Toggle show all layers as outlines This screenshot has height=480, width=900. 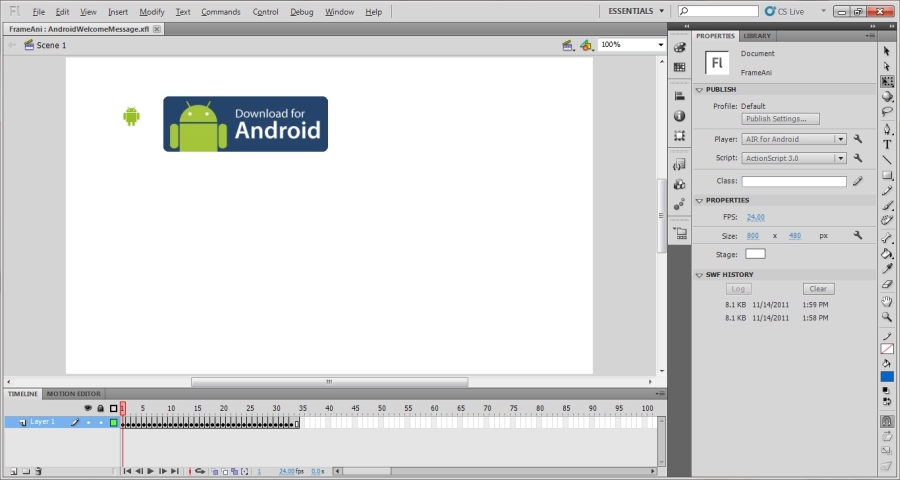[x=114, y=408]
